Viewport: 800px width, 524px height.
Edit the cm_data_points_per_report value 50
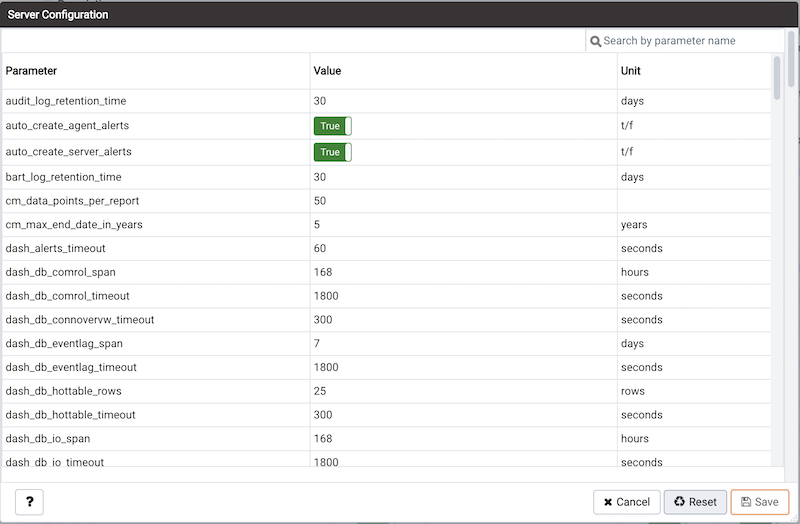(320, 201)
